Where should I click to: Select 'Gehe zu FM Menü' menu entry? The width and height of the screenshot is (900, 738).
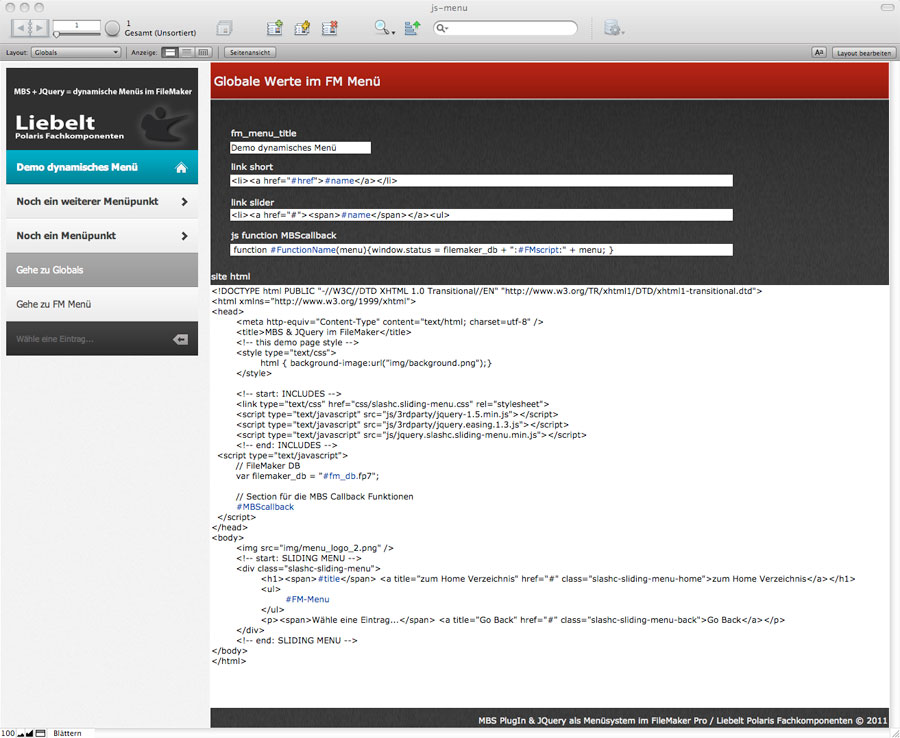pos(54,304)
